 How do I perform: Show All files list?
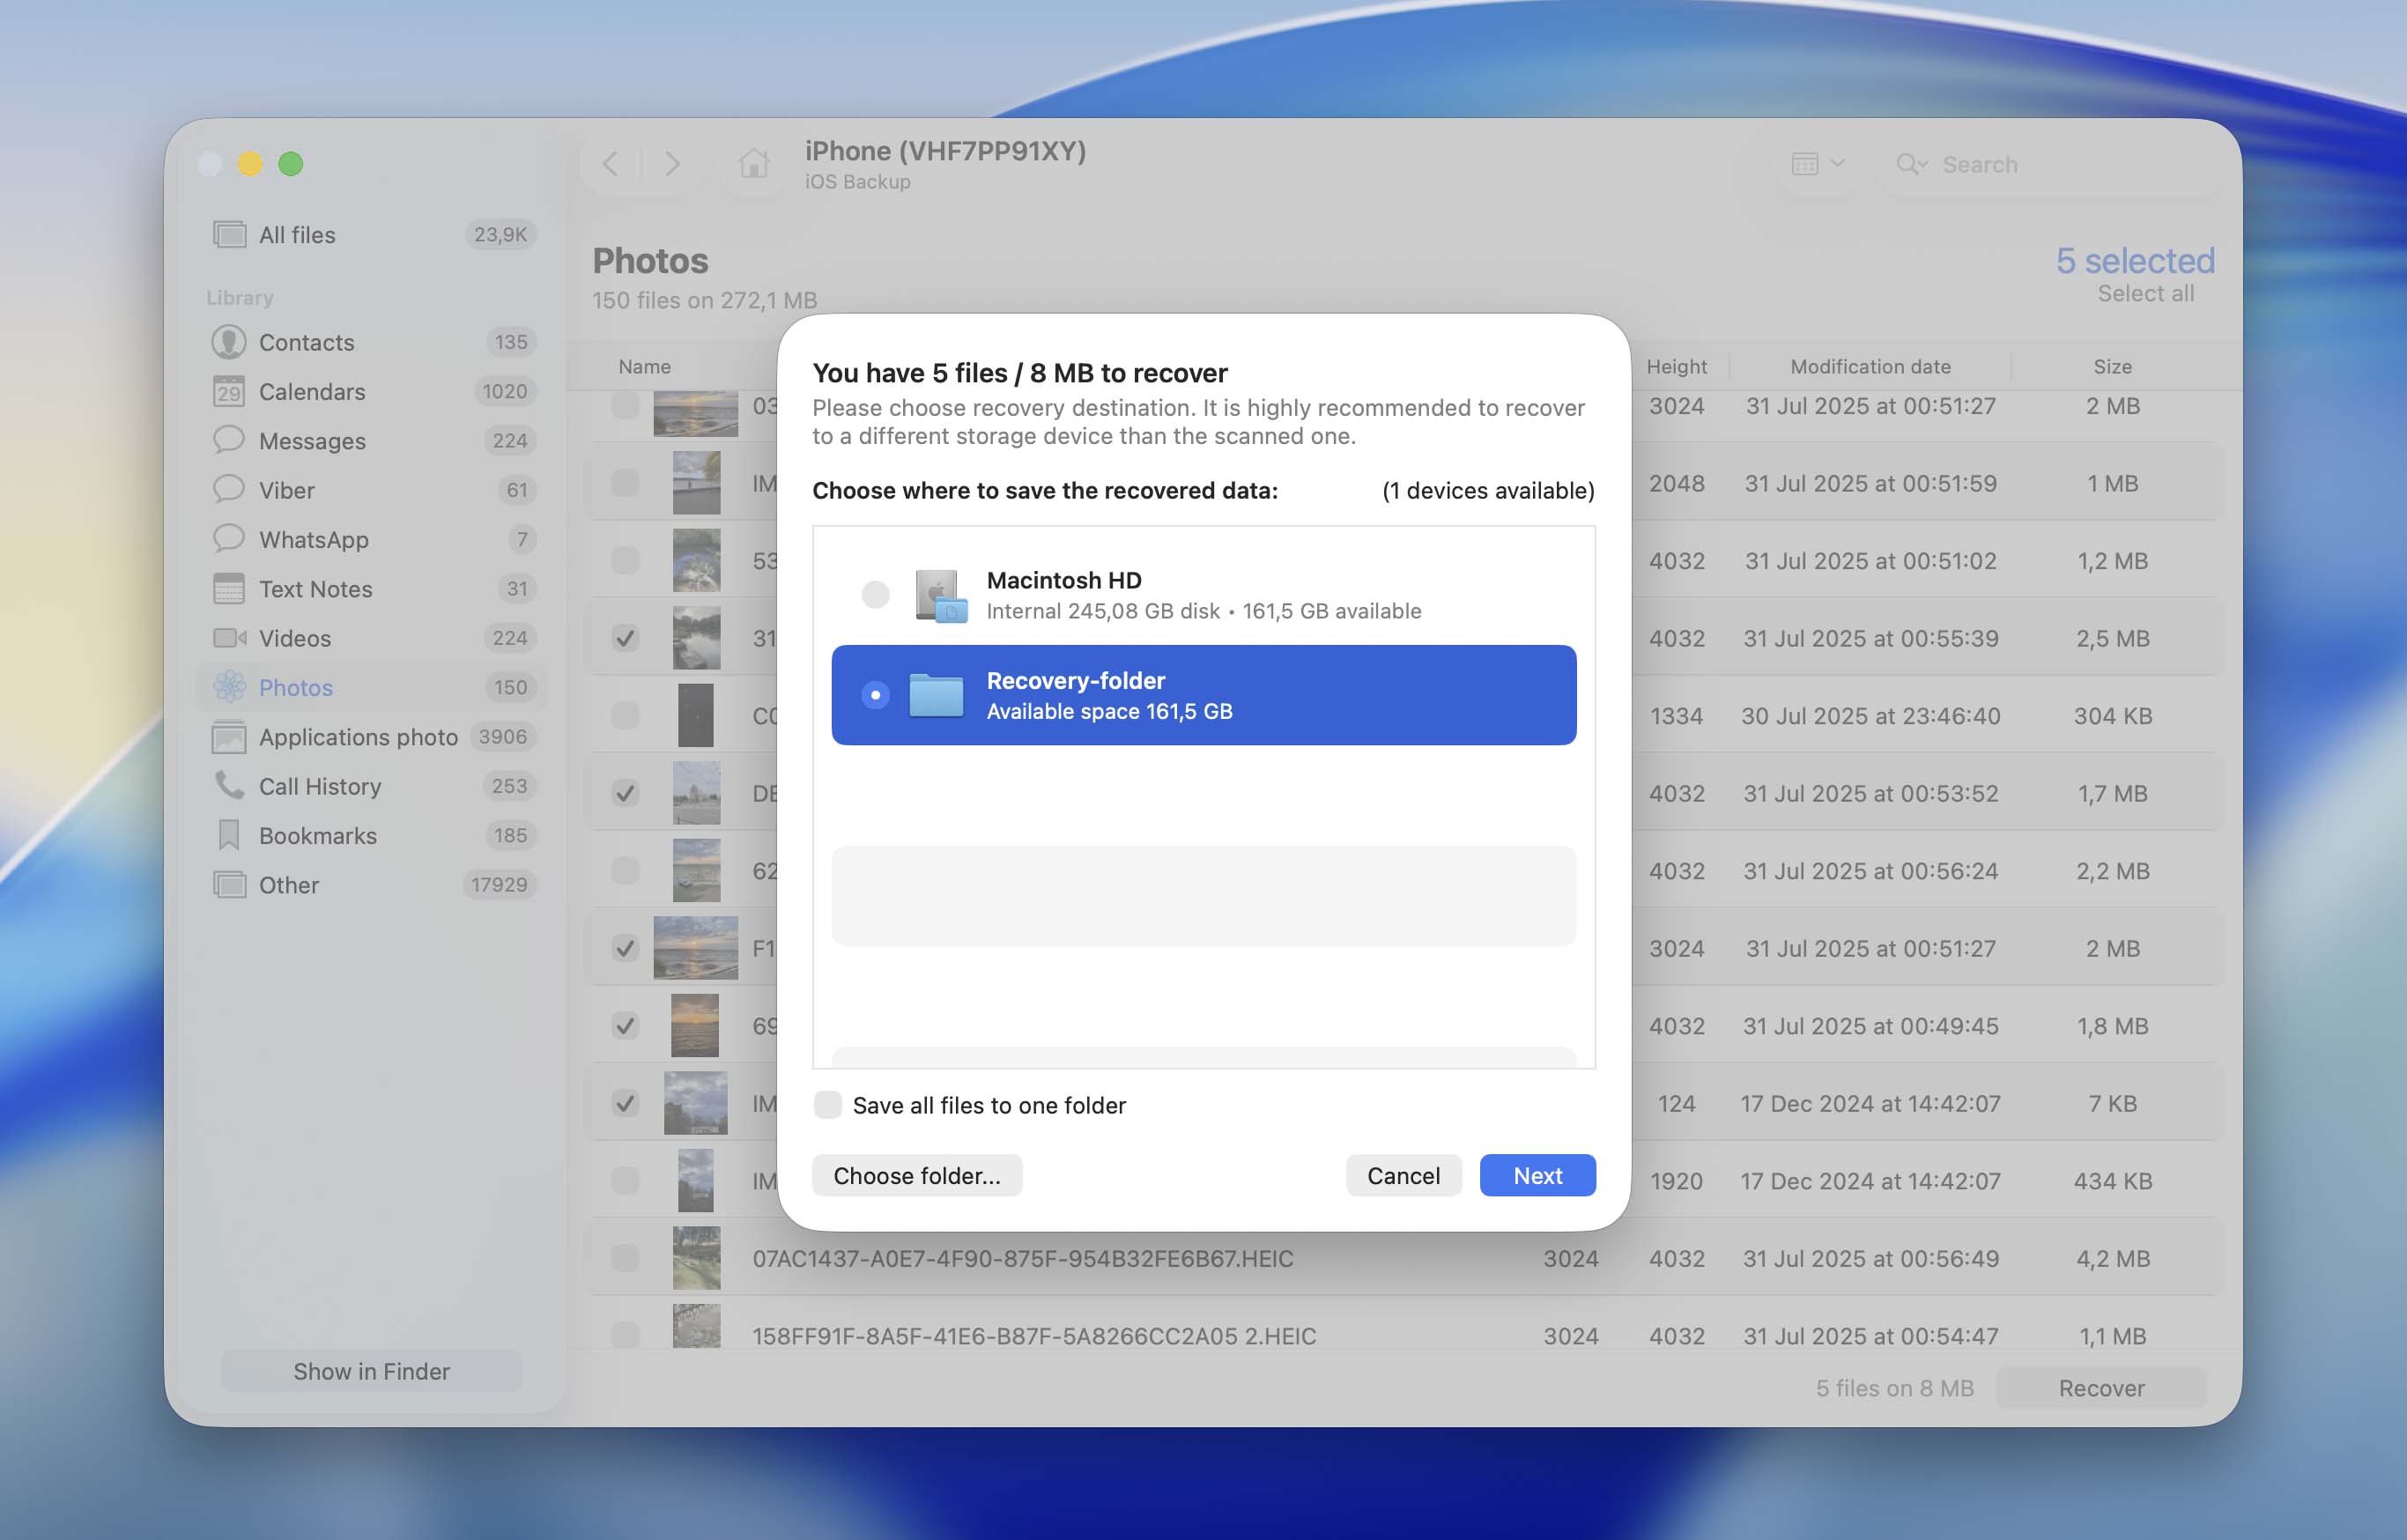click(372, 235)
